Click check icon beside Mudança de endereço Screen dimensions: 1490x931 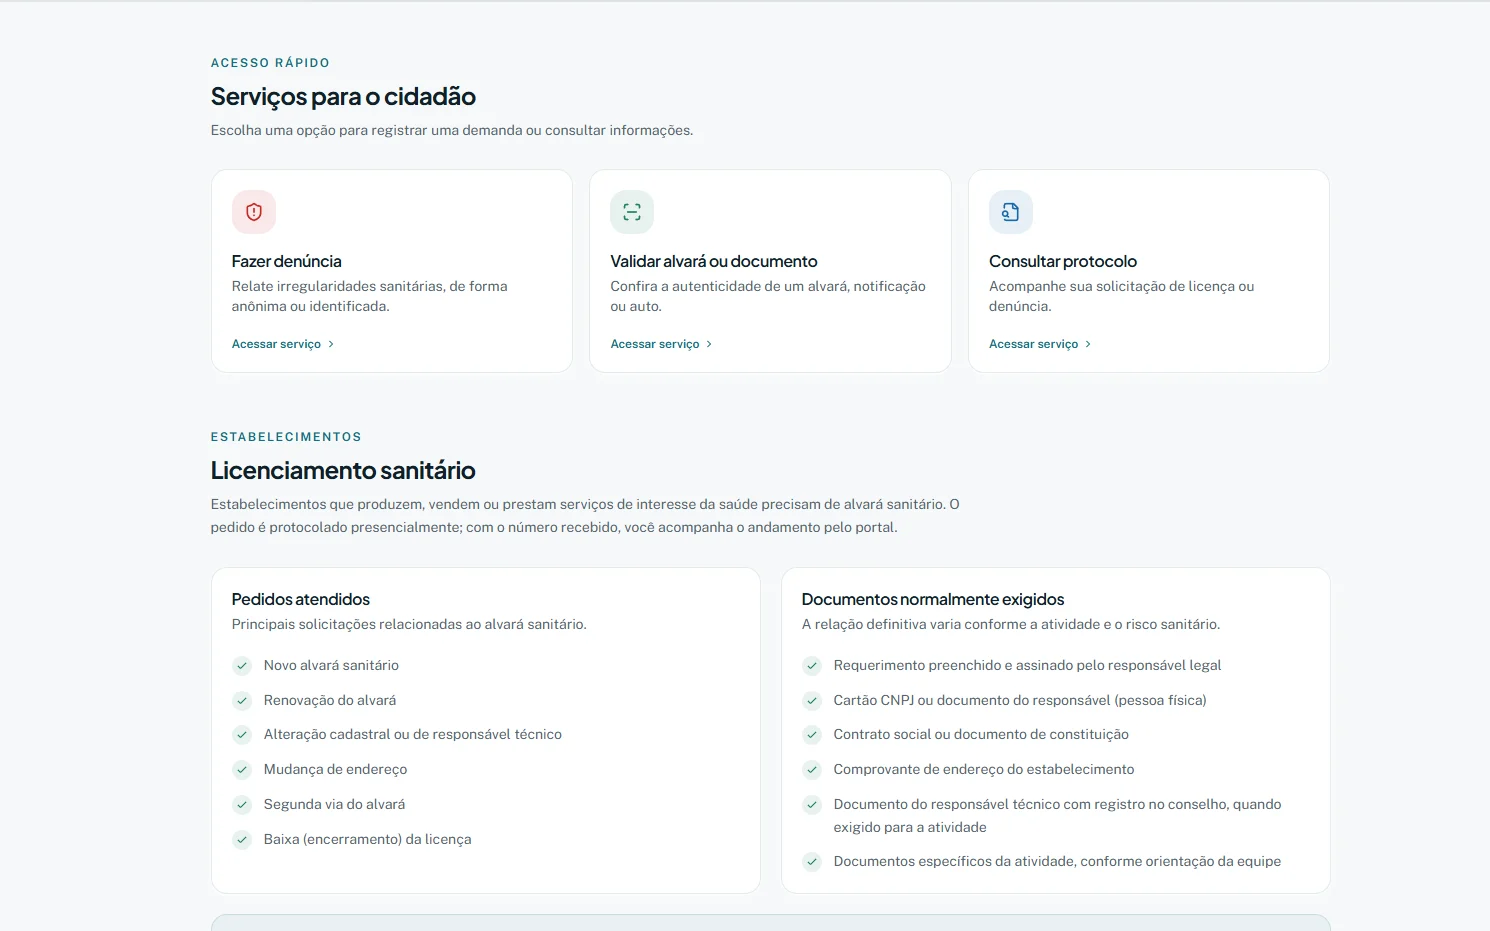tap(242, 770)
